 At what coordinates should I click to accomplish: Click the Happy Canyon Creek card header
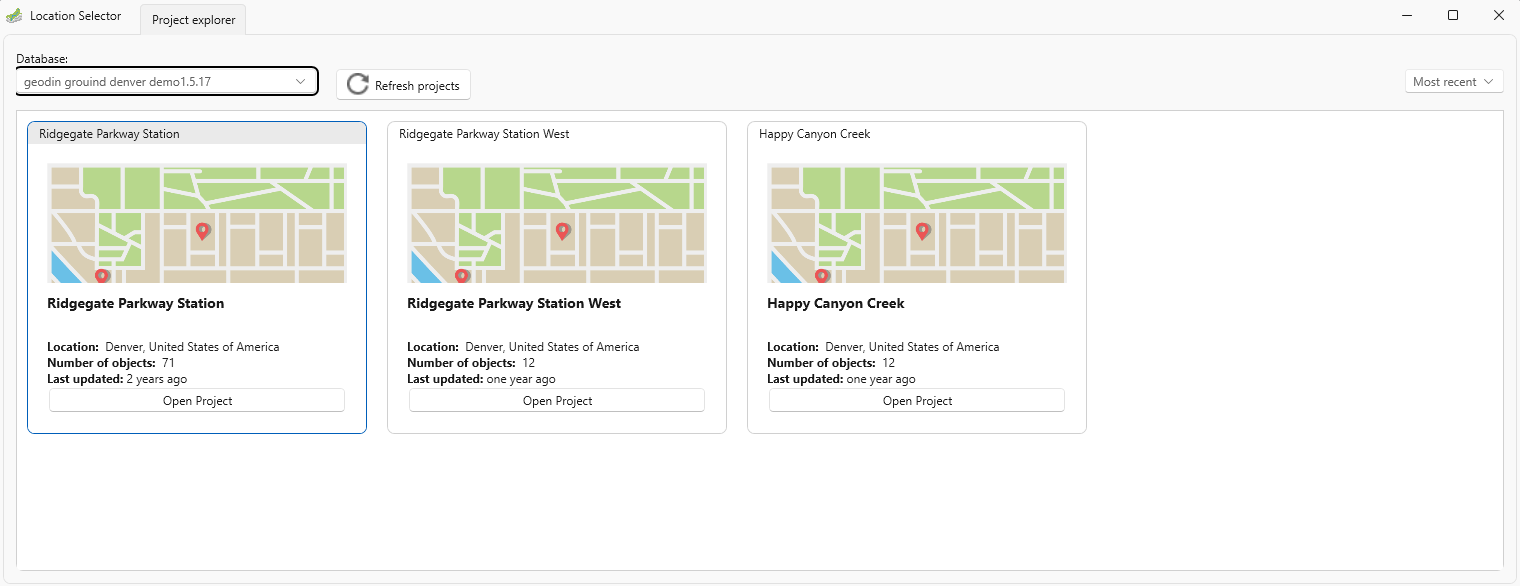pyautogui.click(x=917, y=134)
